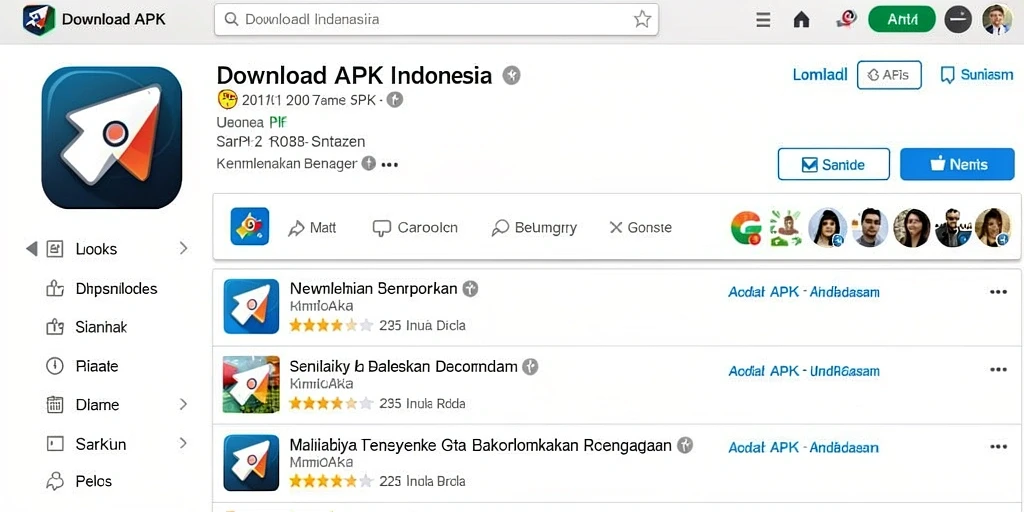Click the Download APK logo icon
The width and height of the screenshot is (1024, 512).
tap(39, 20)
